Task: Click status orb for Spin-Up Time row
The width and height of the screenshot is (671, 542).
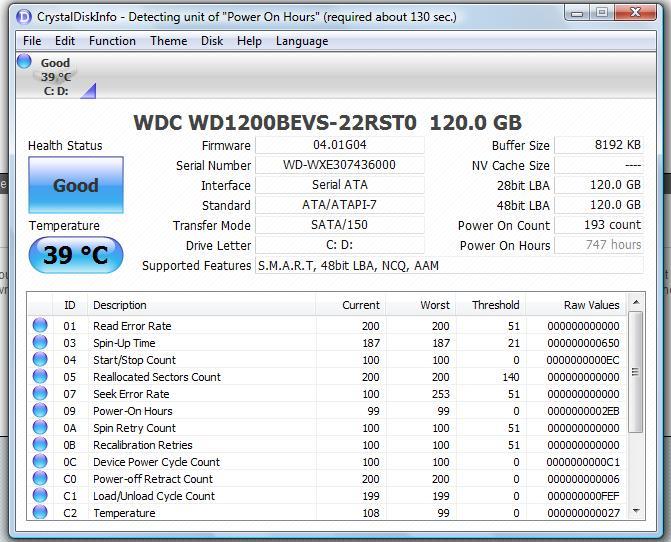Action: 40,342
